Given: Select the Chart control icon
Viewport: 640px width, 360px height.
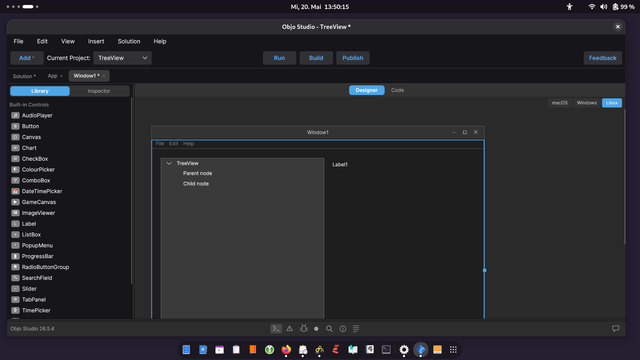Looking at the screenshot, I should (15, 148).
